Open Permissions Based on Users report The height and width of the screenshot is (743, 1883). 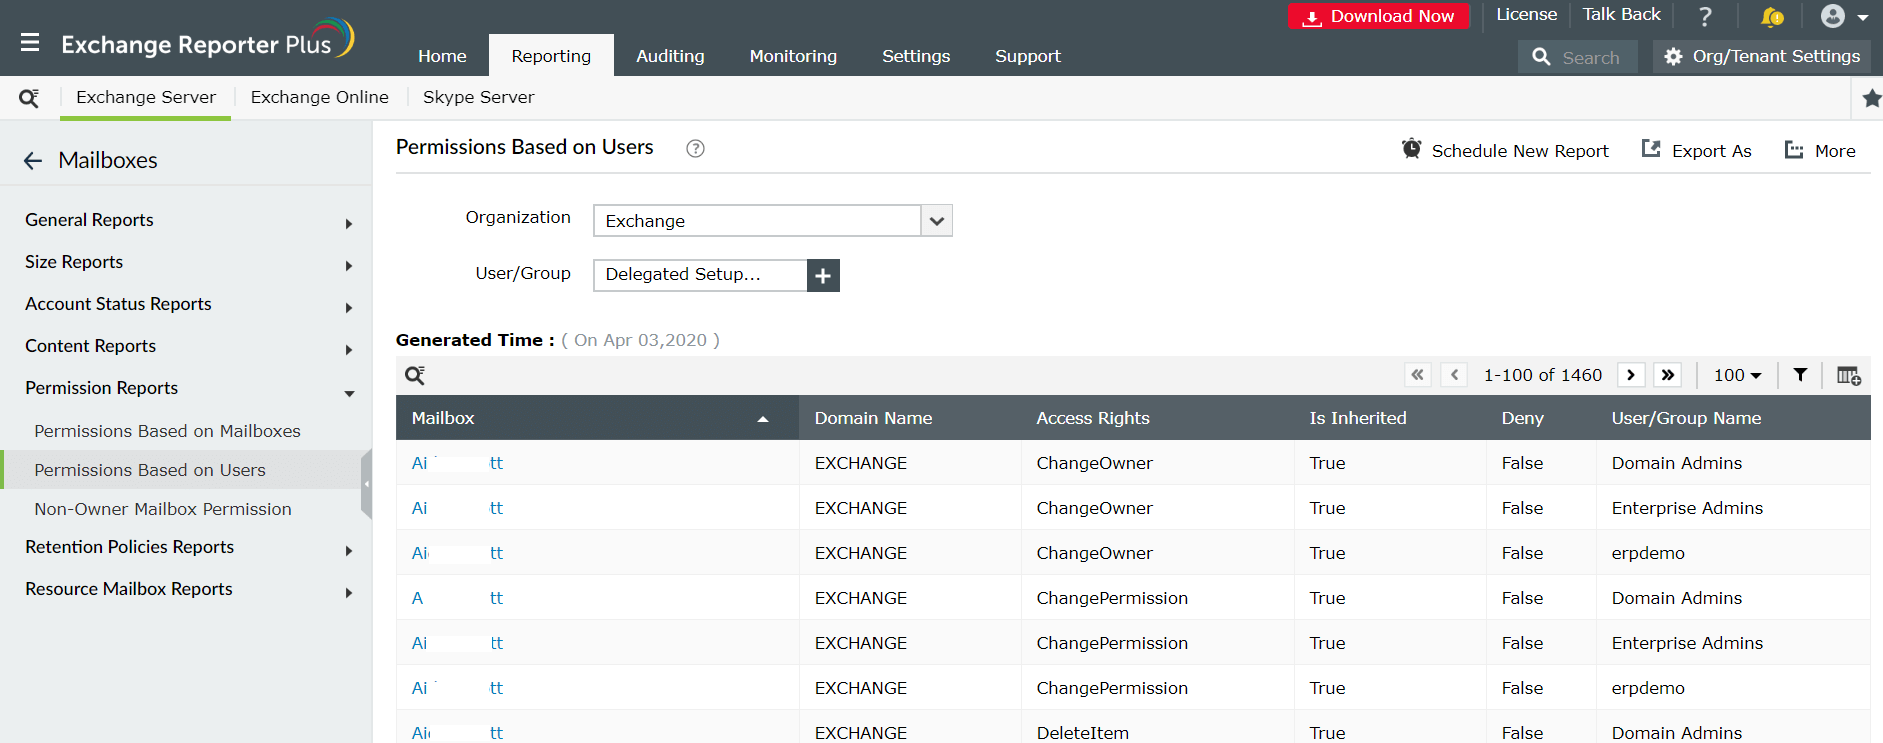tap(150, 470)
